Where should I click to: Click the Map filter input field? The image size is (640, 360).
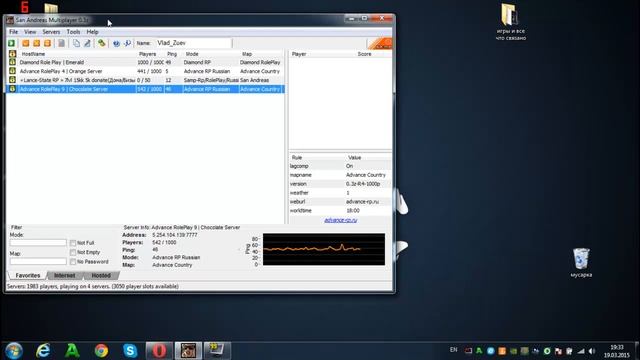(38, 261)
